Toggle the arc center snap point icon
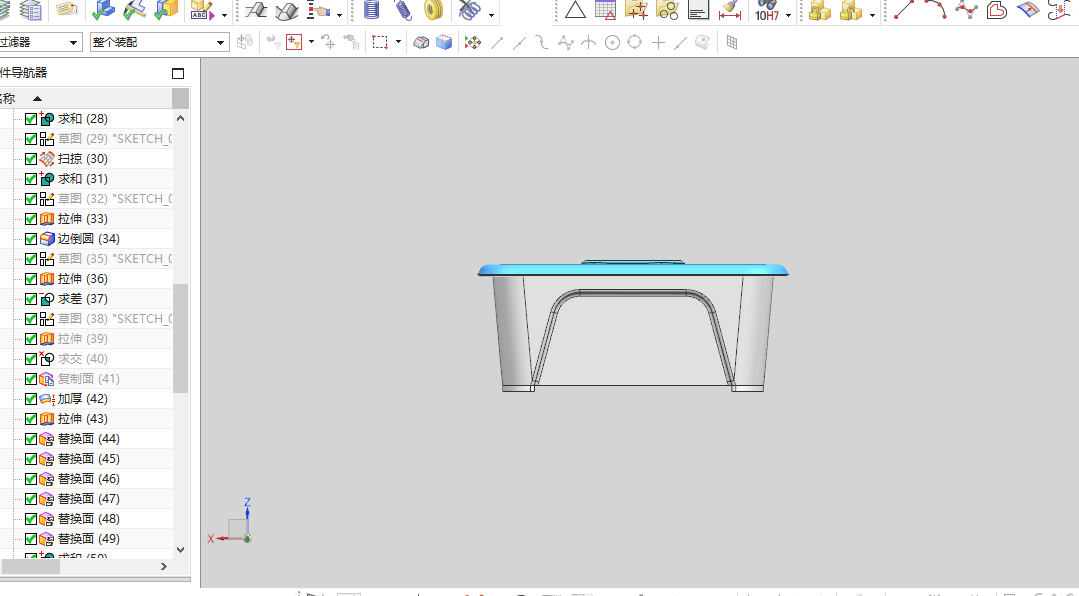Screen dimensions: 1079x596 click(612, 43)
